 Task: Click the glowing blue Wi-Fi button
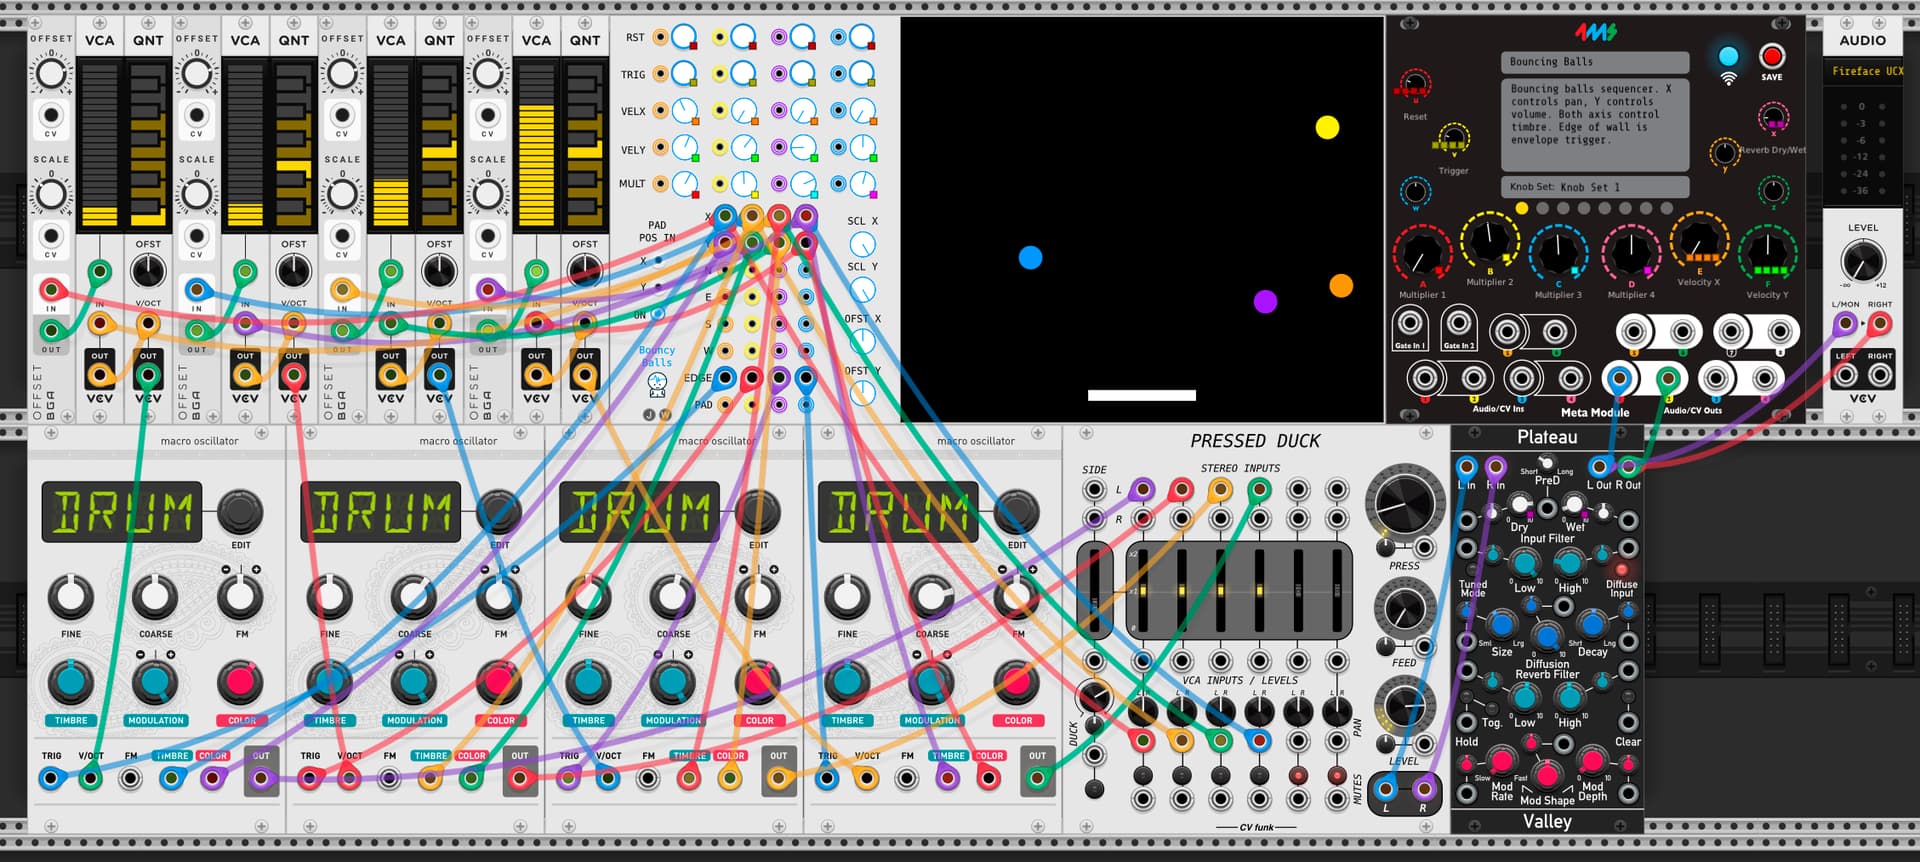[1728, 56]
